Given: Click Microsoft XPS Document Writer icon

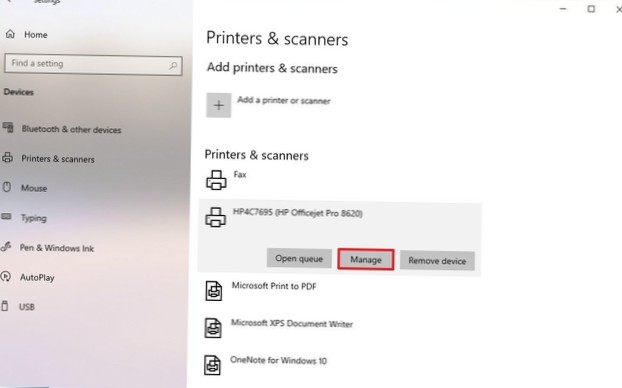Looking at the screenshot, I should click(x=213, y=328).
